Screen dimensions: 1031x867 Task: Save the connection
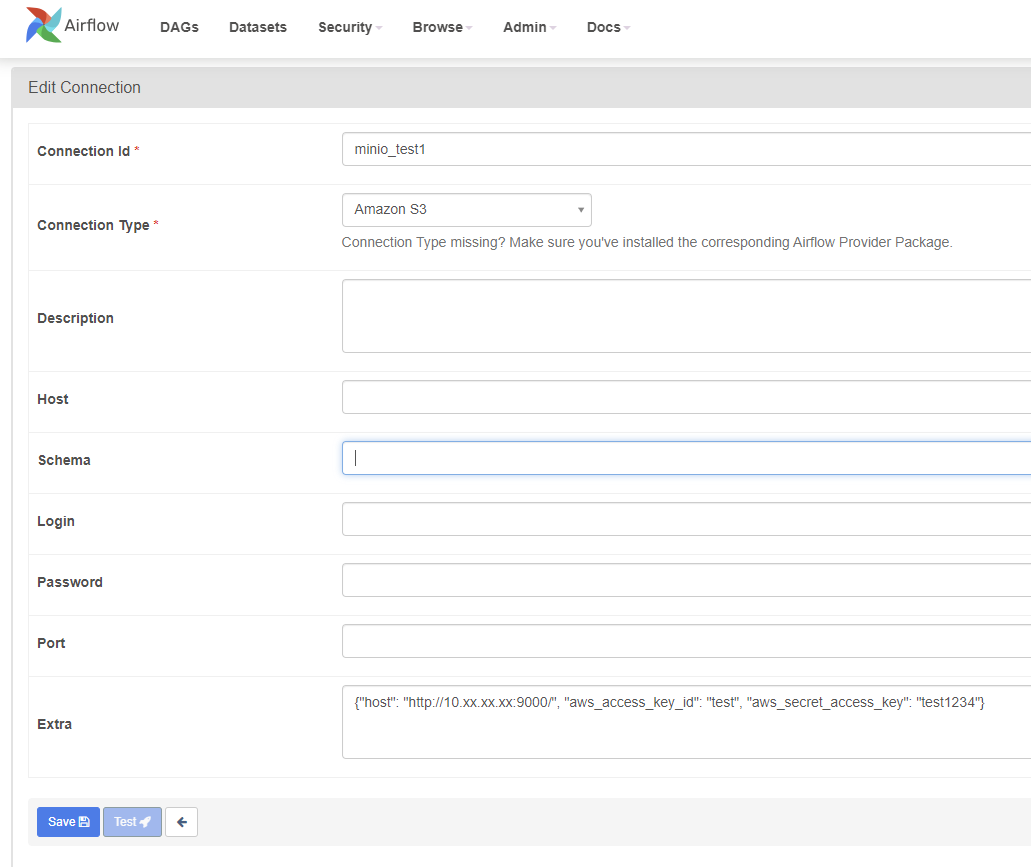point(68,822)
